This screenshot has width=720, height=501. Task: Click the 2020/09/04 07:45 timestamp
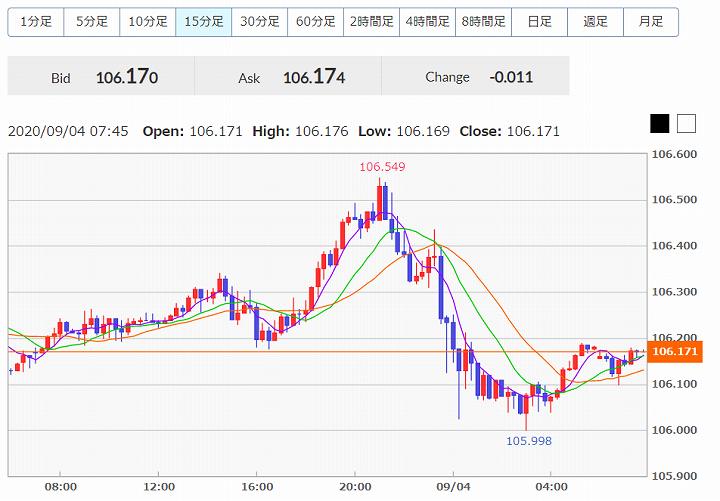click(68, 131)
